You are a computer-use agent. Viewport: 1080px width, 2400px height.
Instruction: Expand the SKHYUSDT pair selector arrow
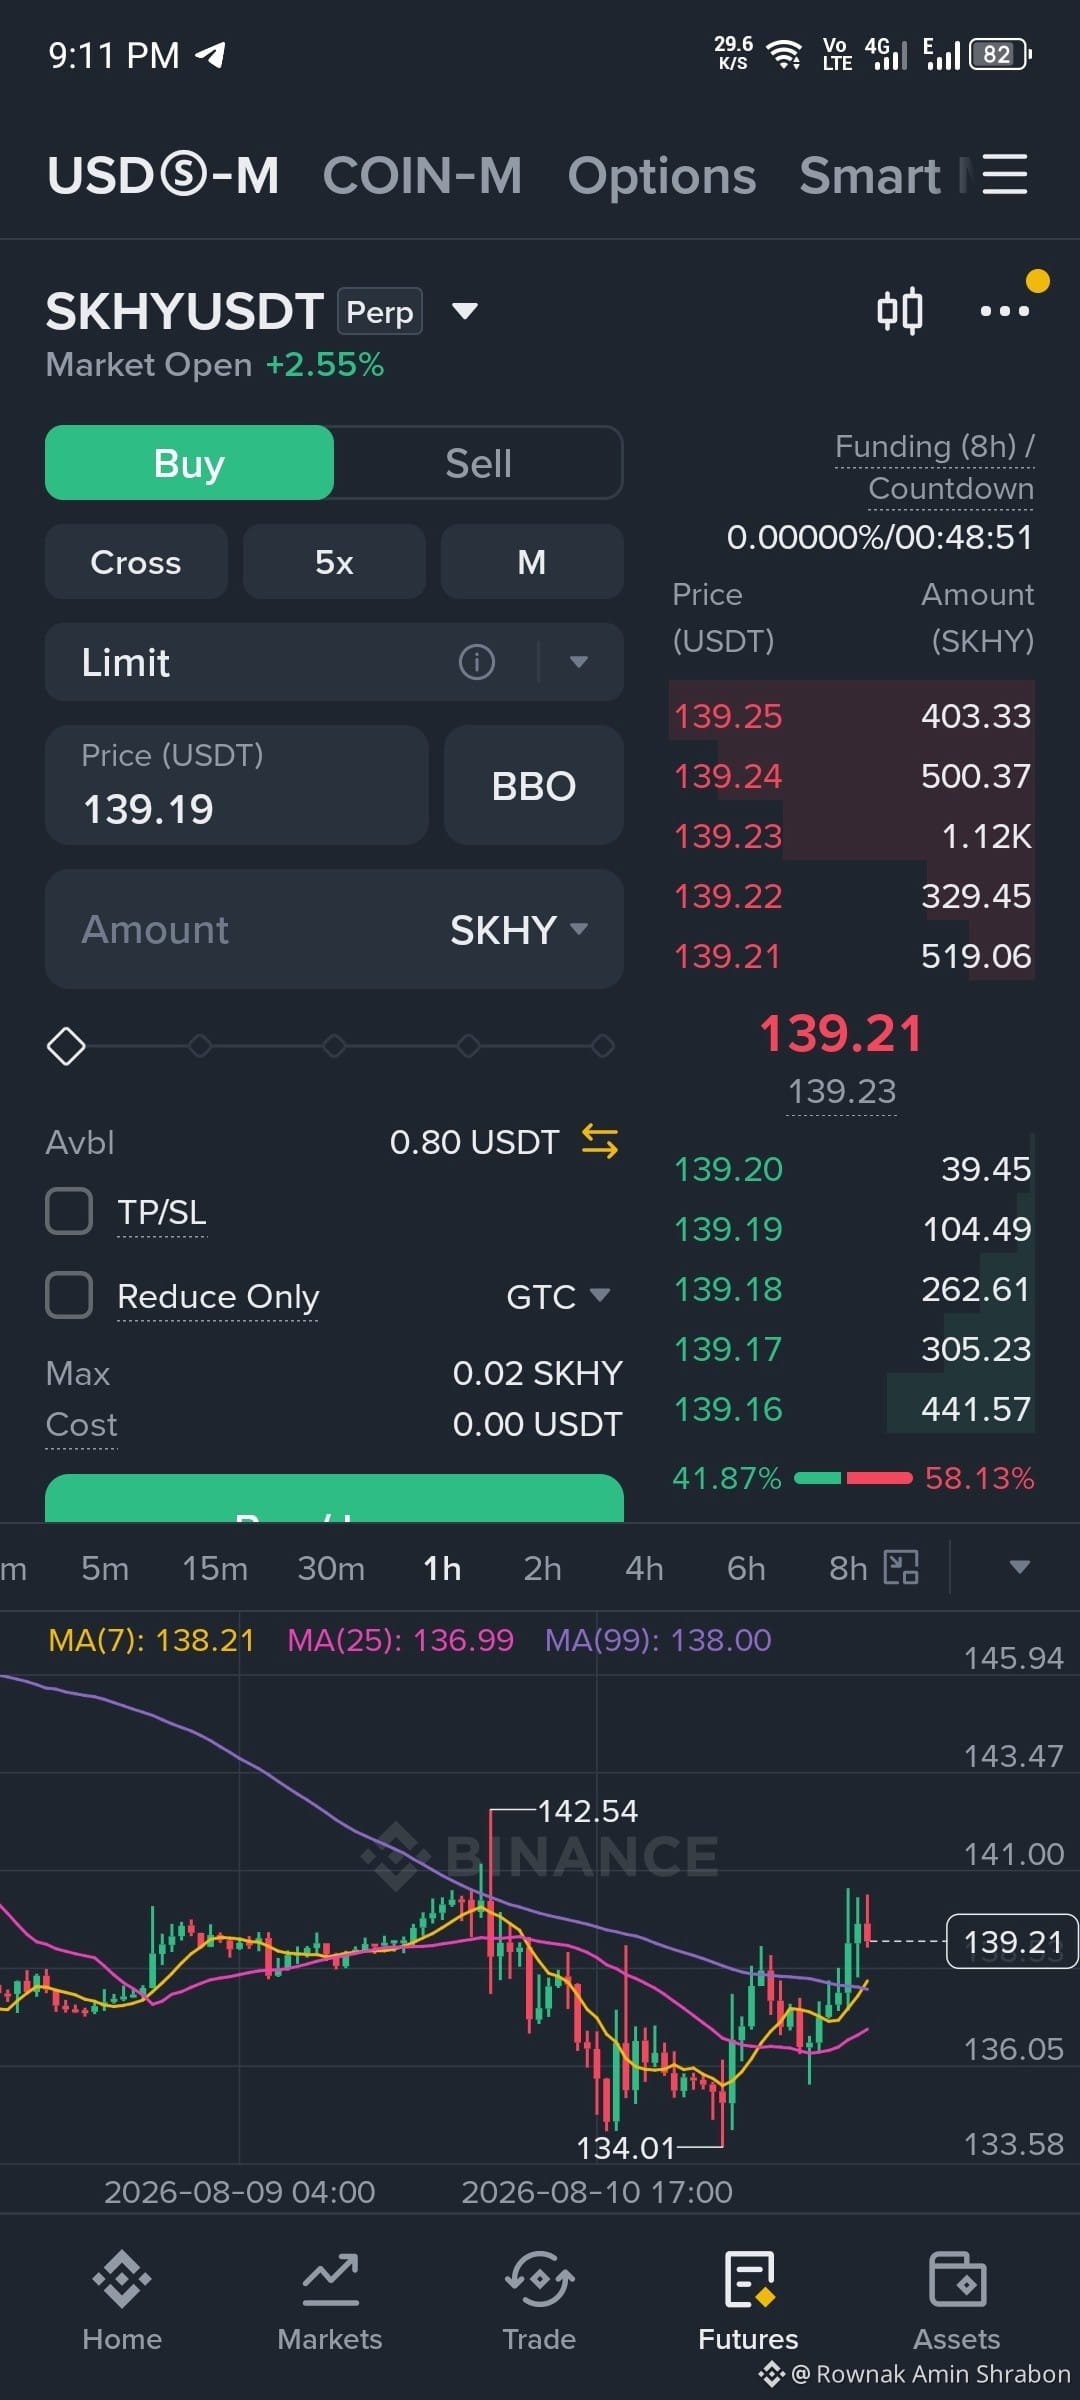(x=465, y=311)
